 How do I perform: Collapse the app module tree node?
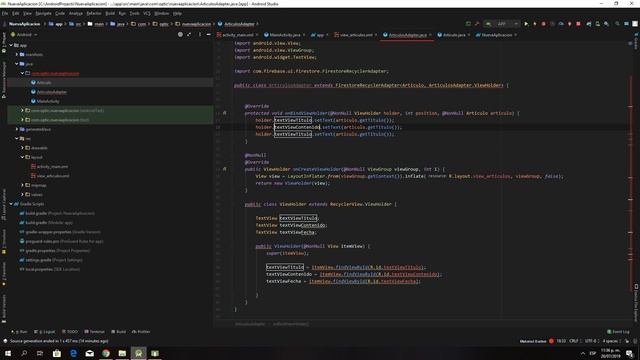coord(11,45)
